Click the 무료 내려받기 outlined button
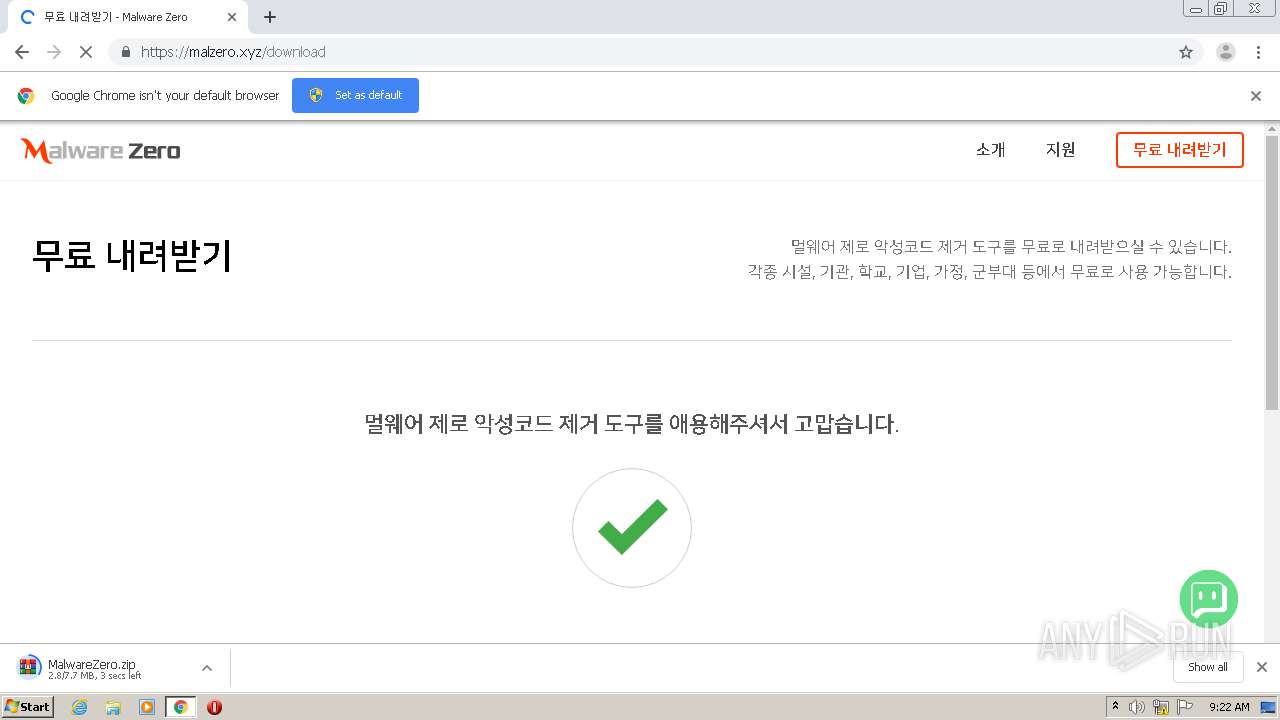Viewport: 1280px width, 720px height. coord(1180,150)
